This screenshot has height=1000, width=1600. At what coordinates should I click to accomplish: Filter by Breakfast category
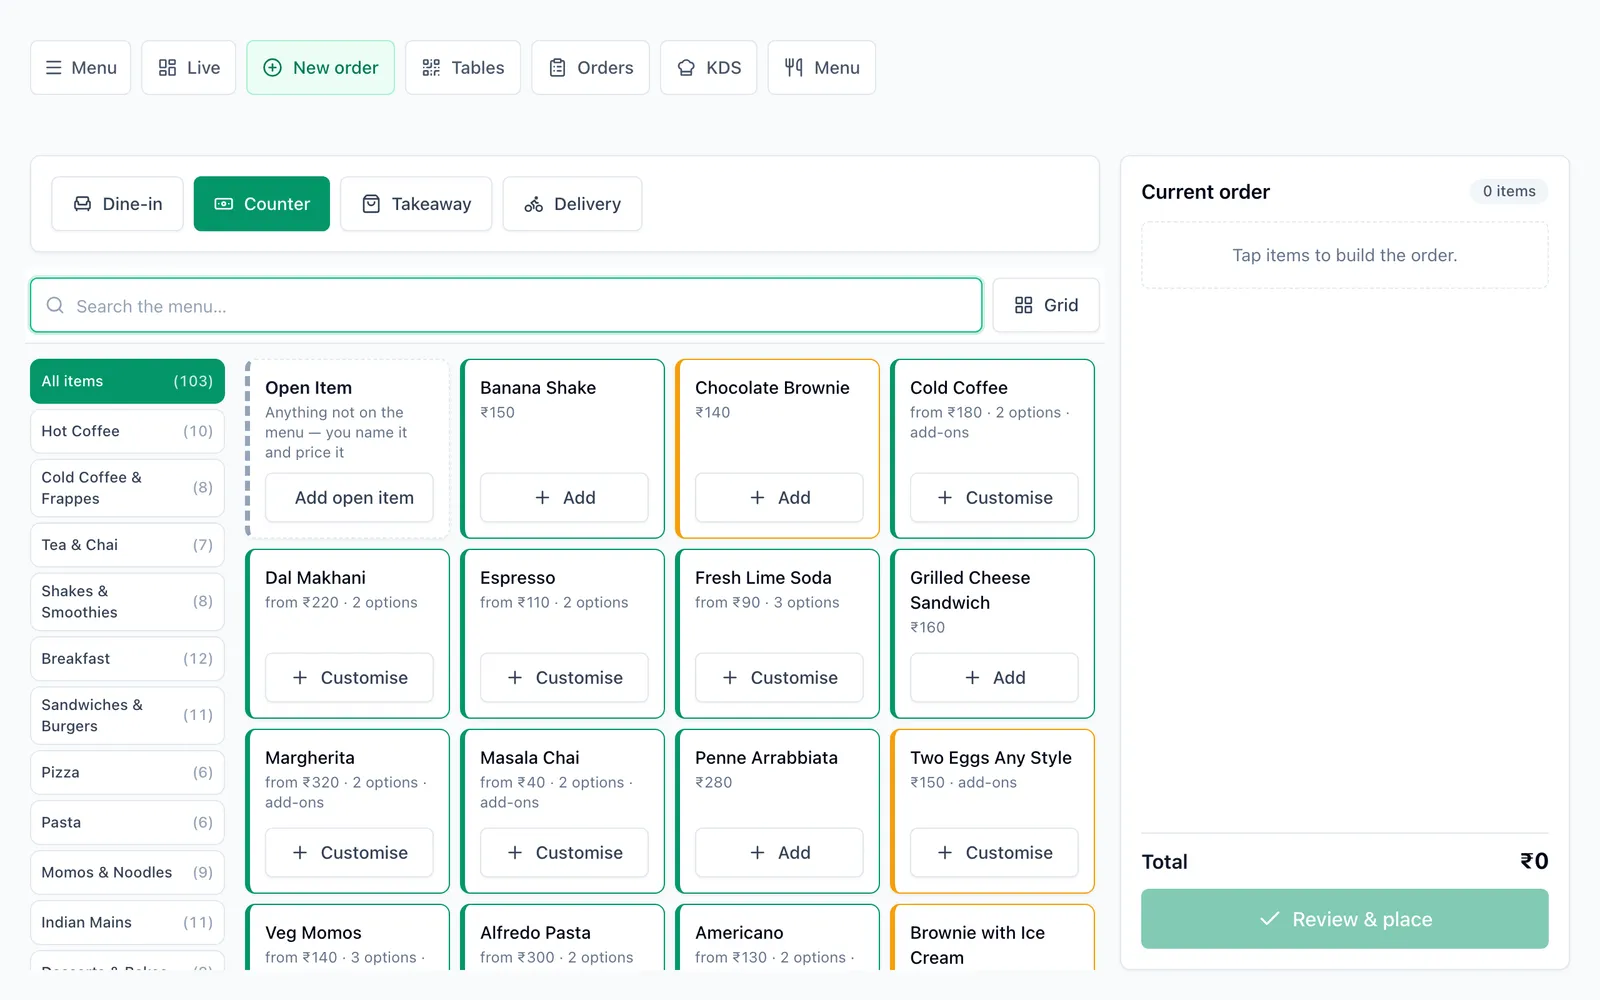(x=127, y=659)
